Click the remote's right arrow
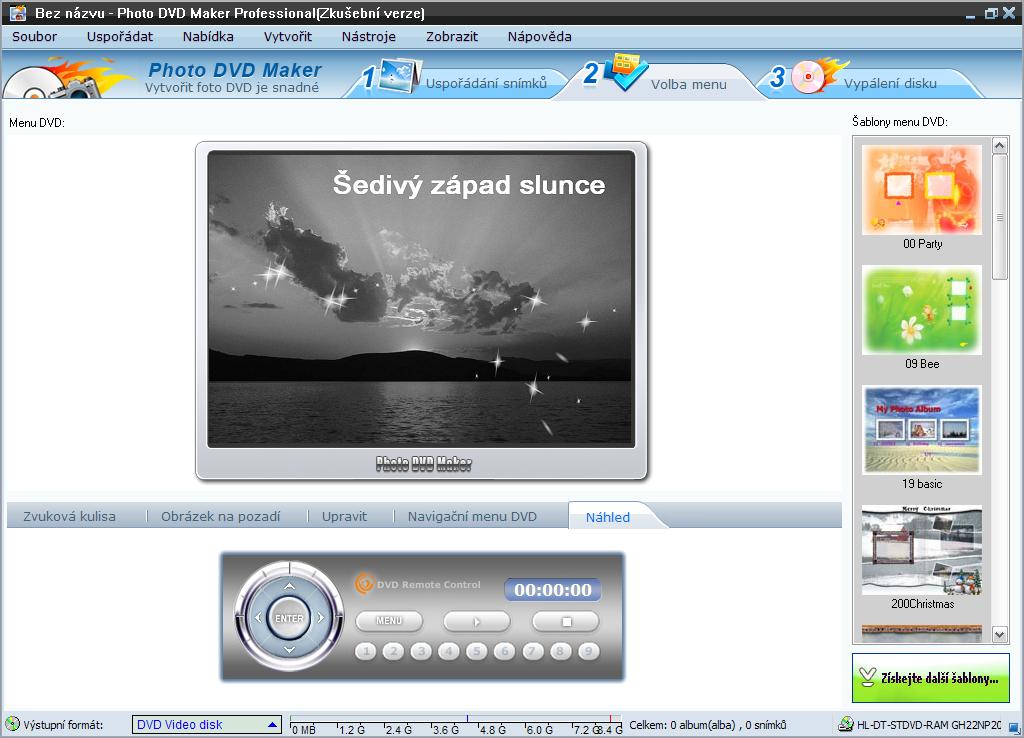 (x=321, y=617)
